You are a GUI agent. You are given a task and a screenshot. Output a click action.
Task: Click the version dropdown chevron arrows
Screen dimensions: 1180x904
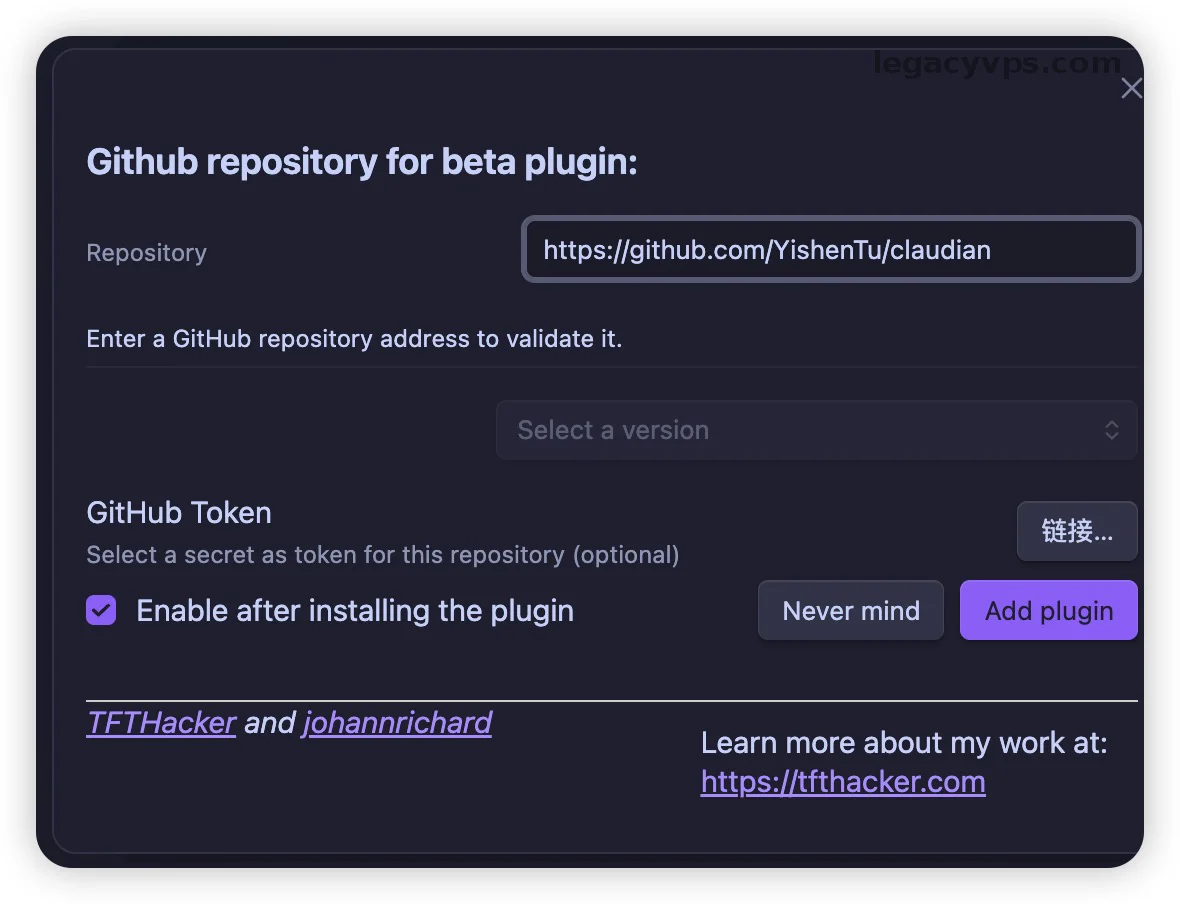(1111, 430)
